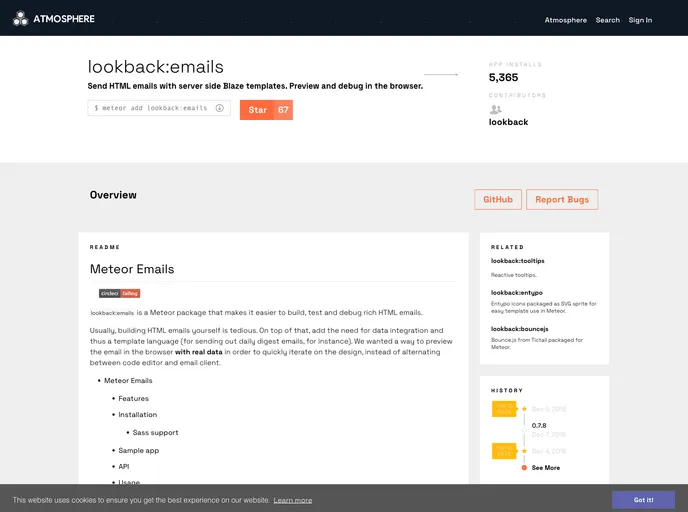The height and width of the screenshot is (512, 688).
Task: Dismiss the cookie banner with Got it!
Action: point(643,500)
